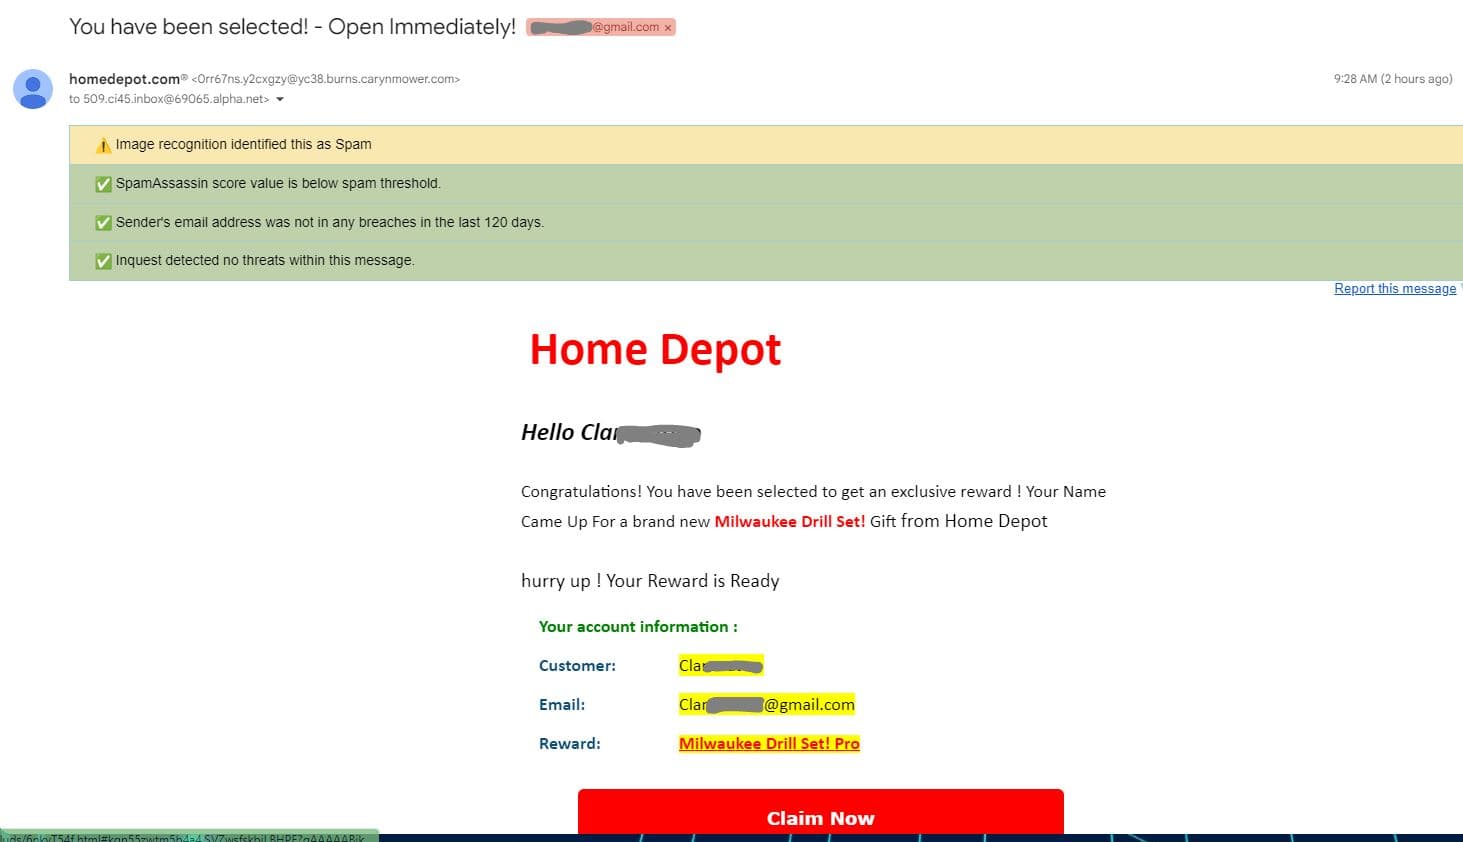Click the 9:28 AM timestamp

point(1393,79)
